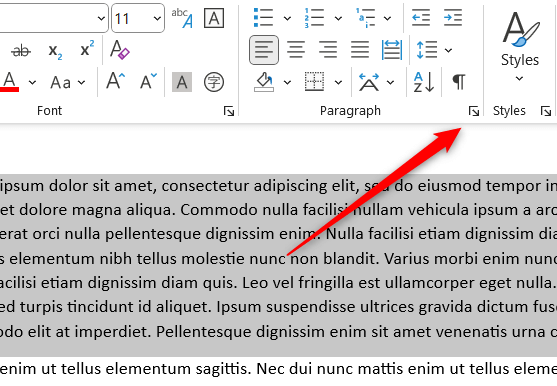Align text to the right
This screenshot has width=557, height=386.
point(328,50)
